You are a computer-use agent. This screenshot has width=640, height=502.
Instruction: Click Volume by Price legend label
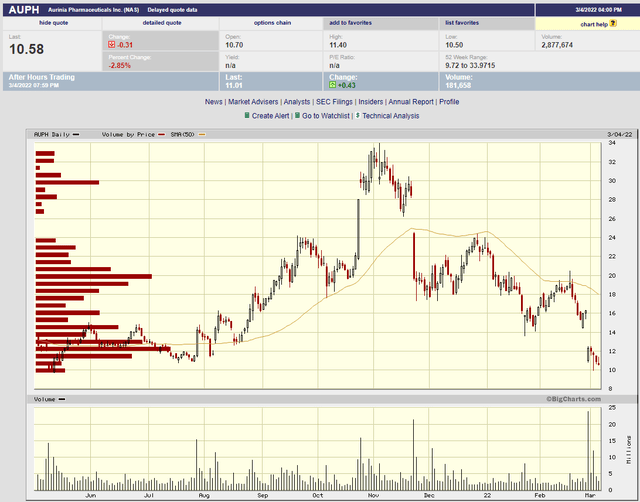[x=128, y=134]
